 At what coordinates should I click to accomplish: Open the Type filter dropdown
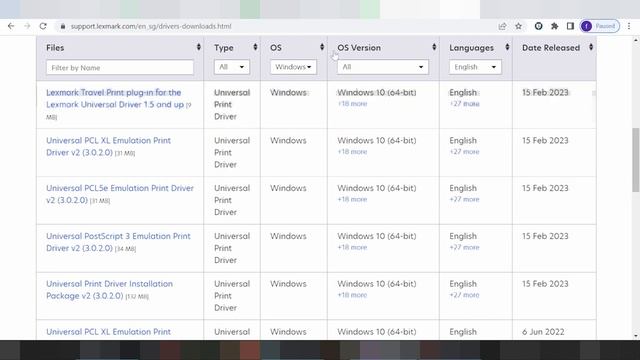click(x=231, y=67)
